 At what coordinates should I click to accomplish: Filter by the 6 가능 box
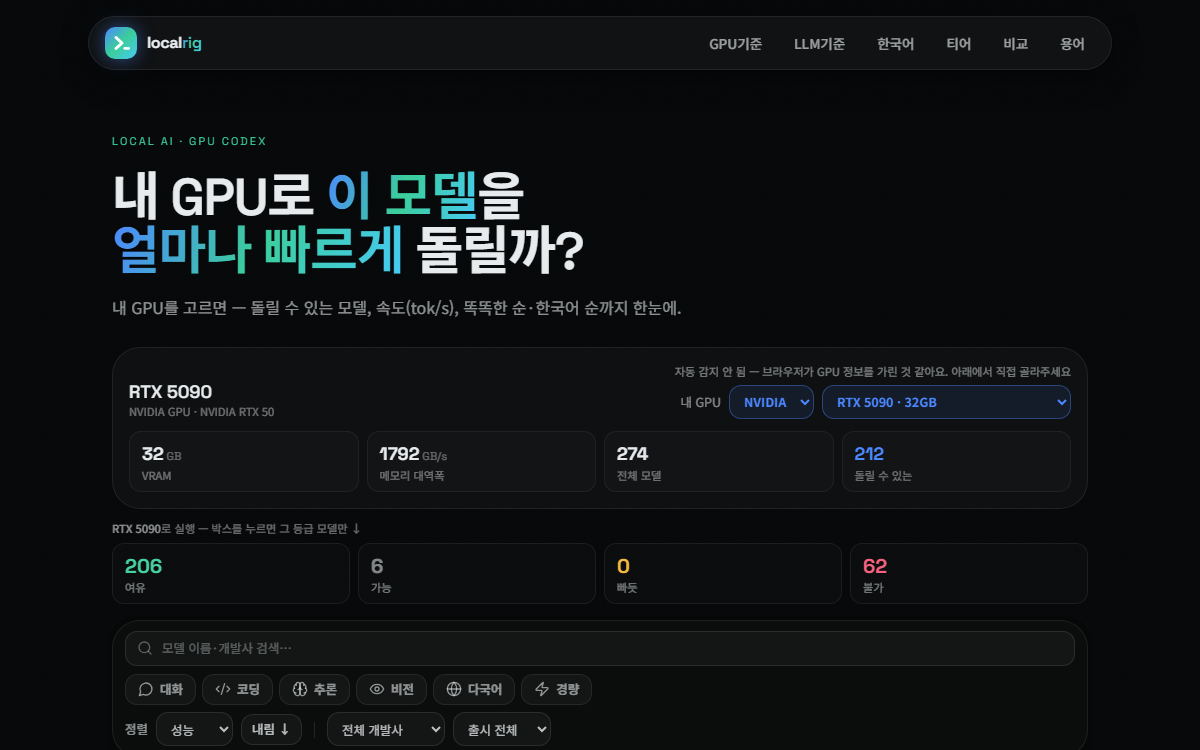(477, 574)
